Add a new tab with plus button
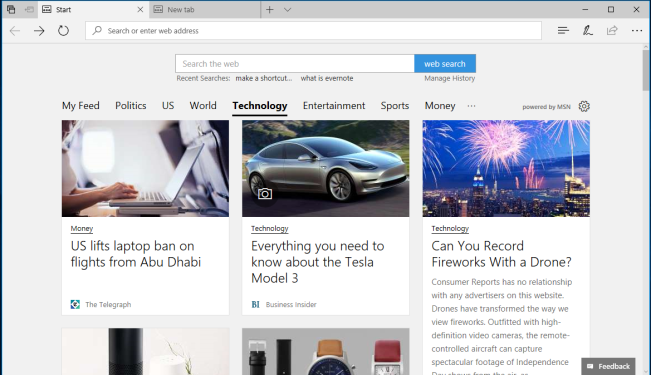Screen dimensions: 651x375 (x=270, y=10)
